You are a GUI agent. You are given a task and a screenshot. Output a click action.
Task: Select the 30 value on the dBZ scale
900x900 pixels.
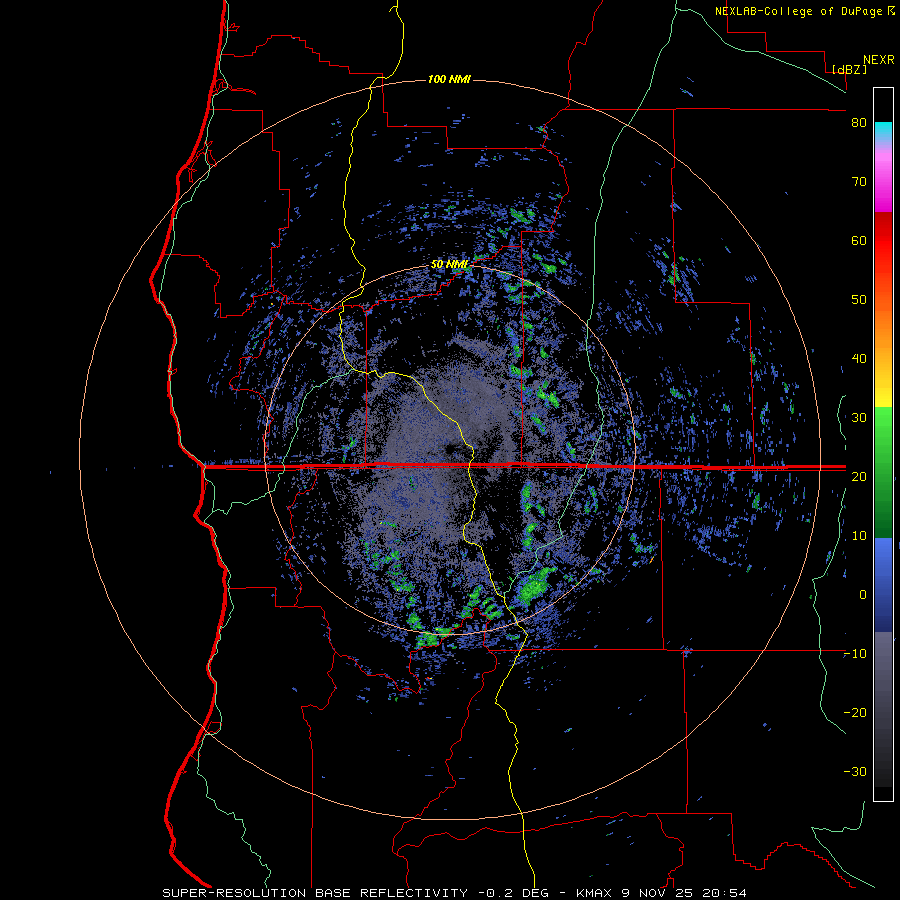coord(859,417)
